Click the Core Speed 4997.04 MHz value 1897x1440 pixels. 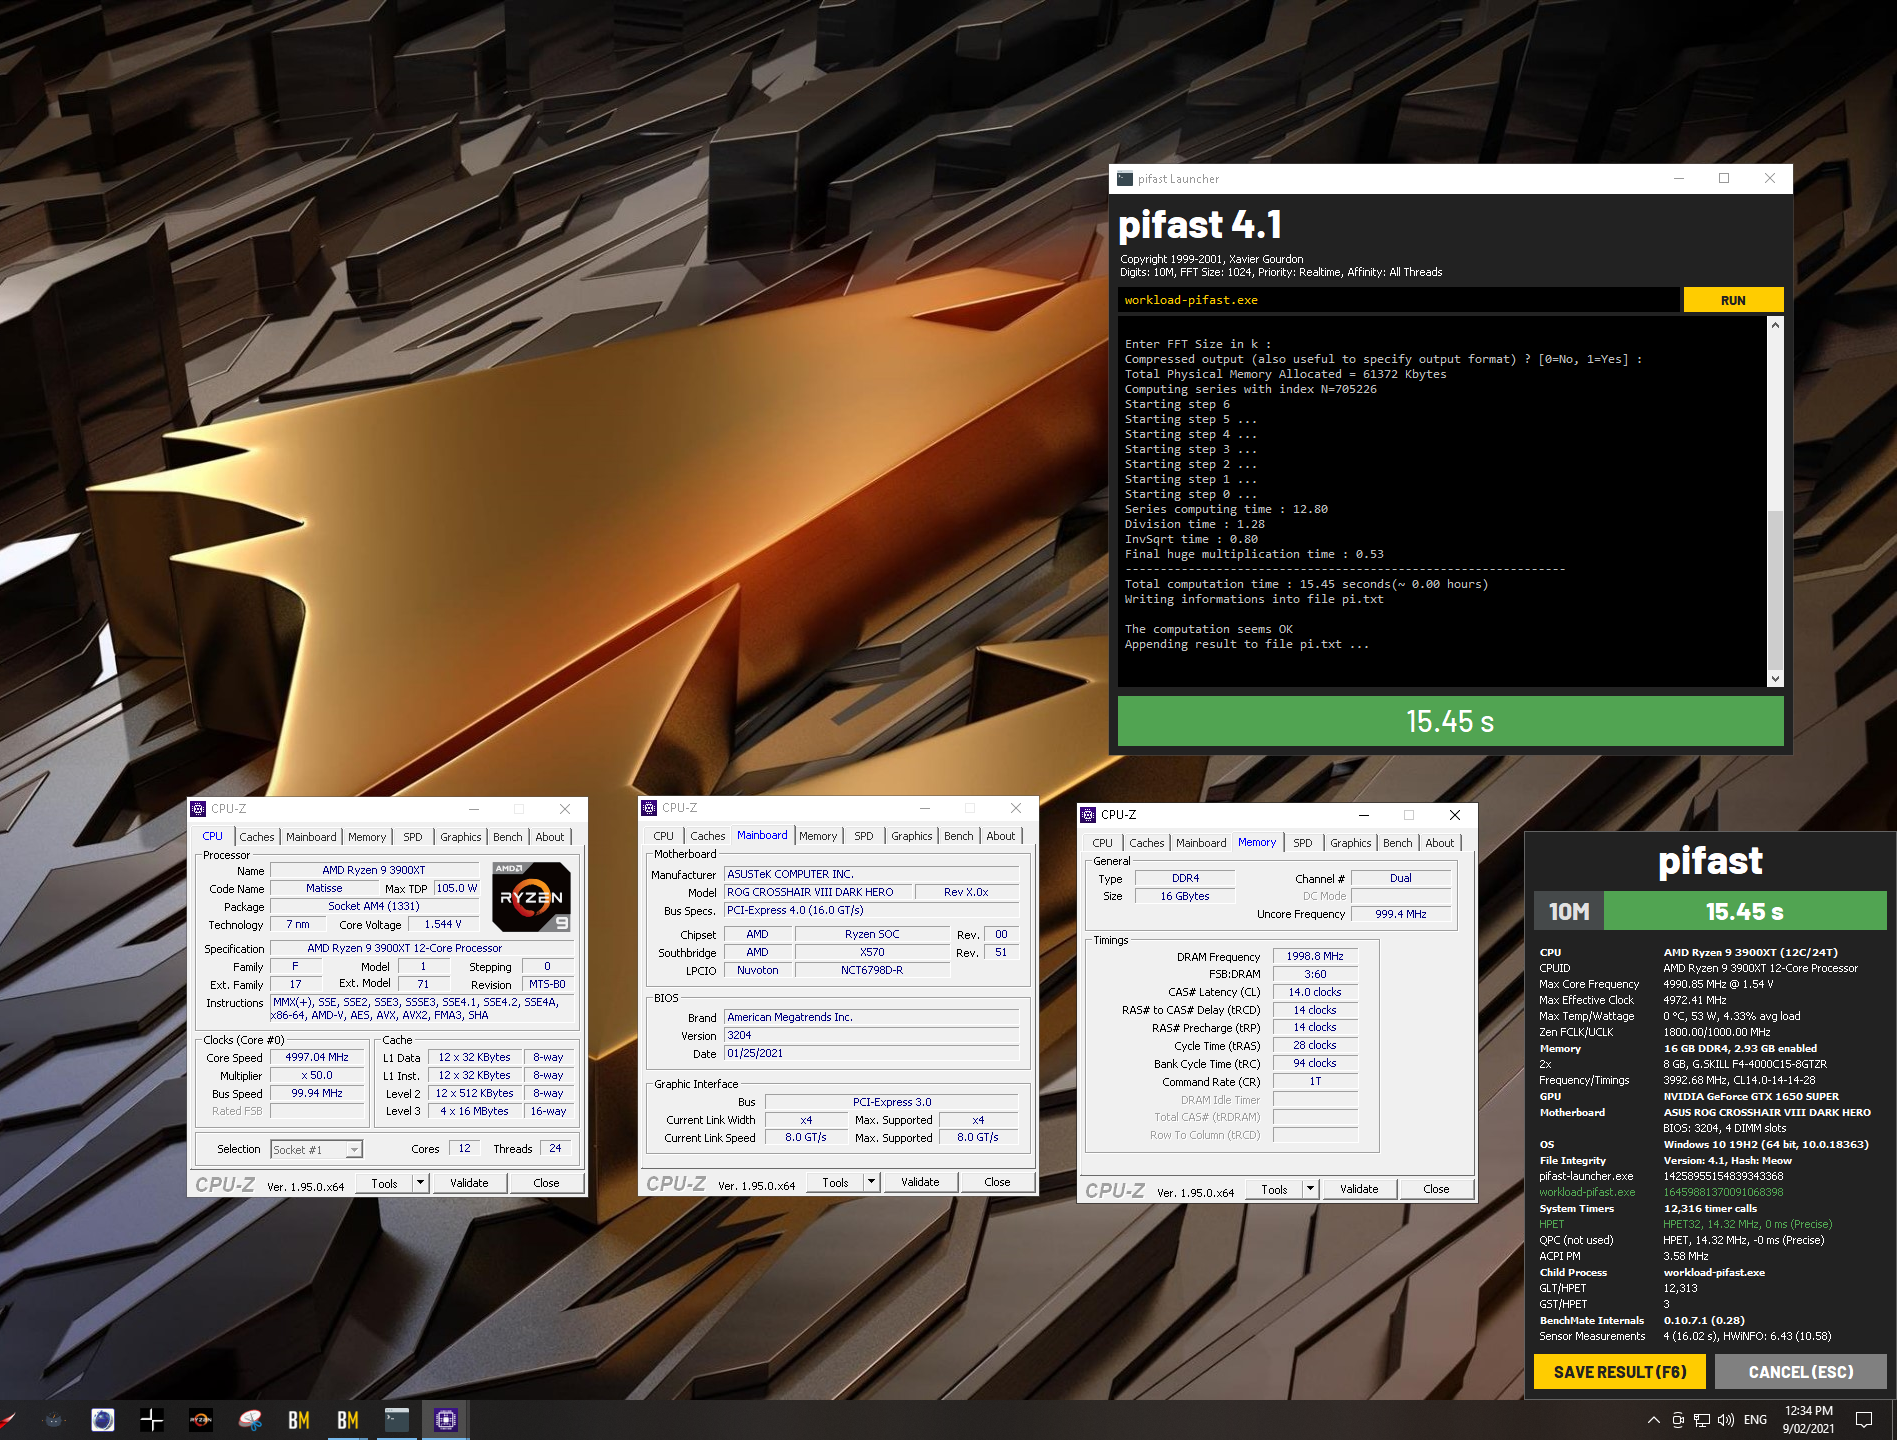(x=317, y=1057)
